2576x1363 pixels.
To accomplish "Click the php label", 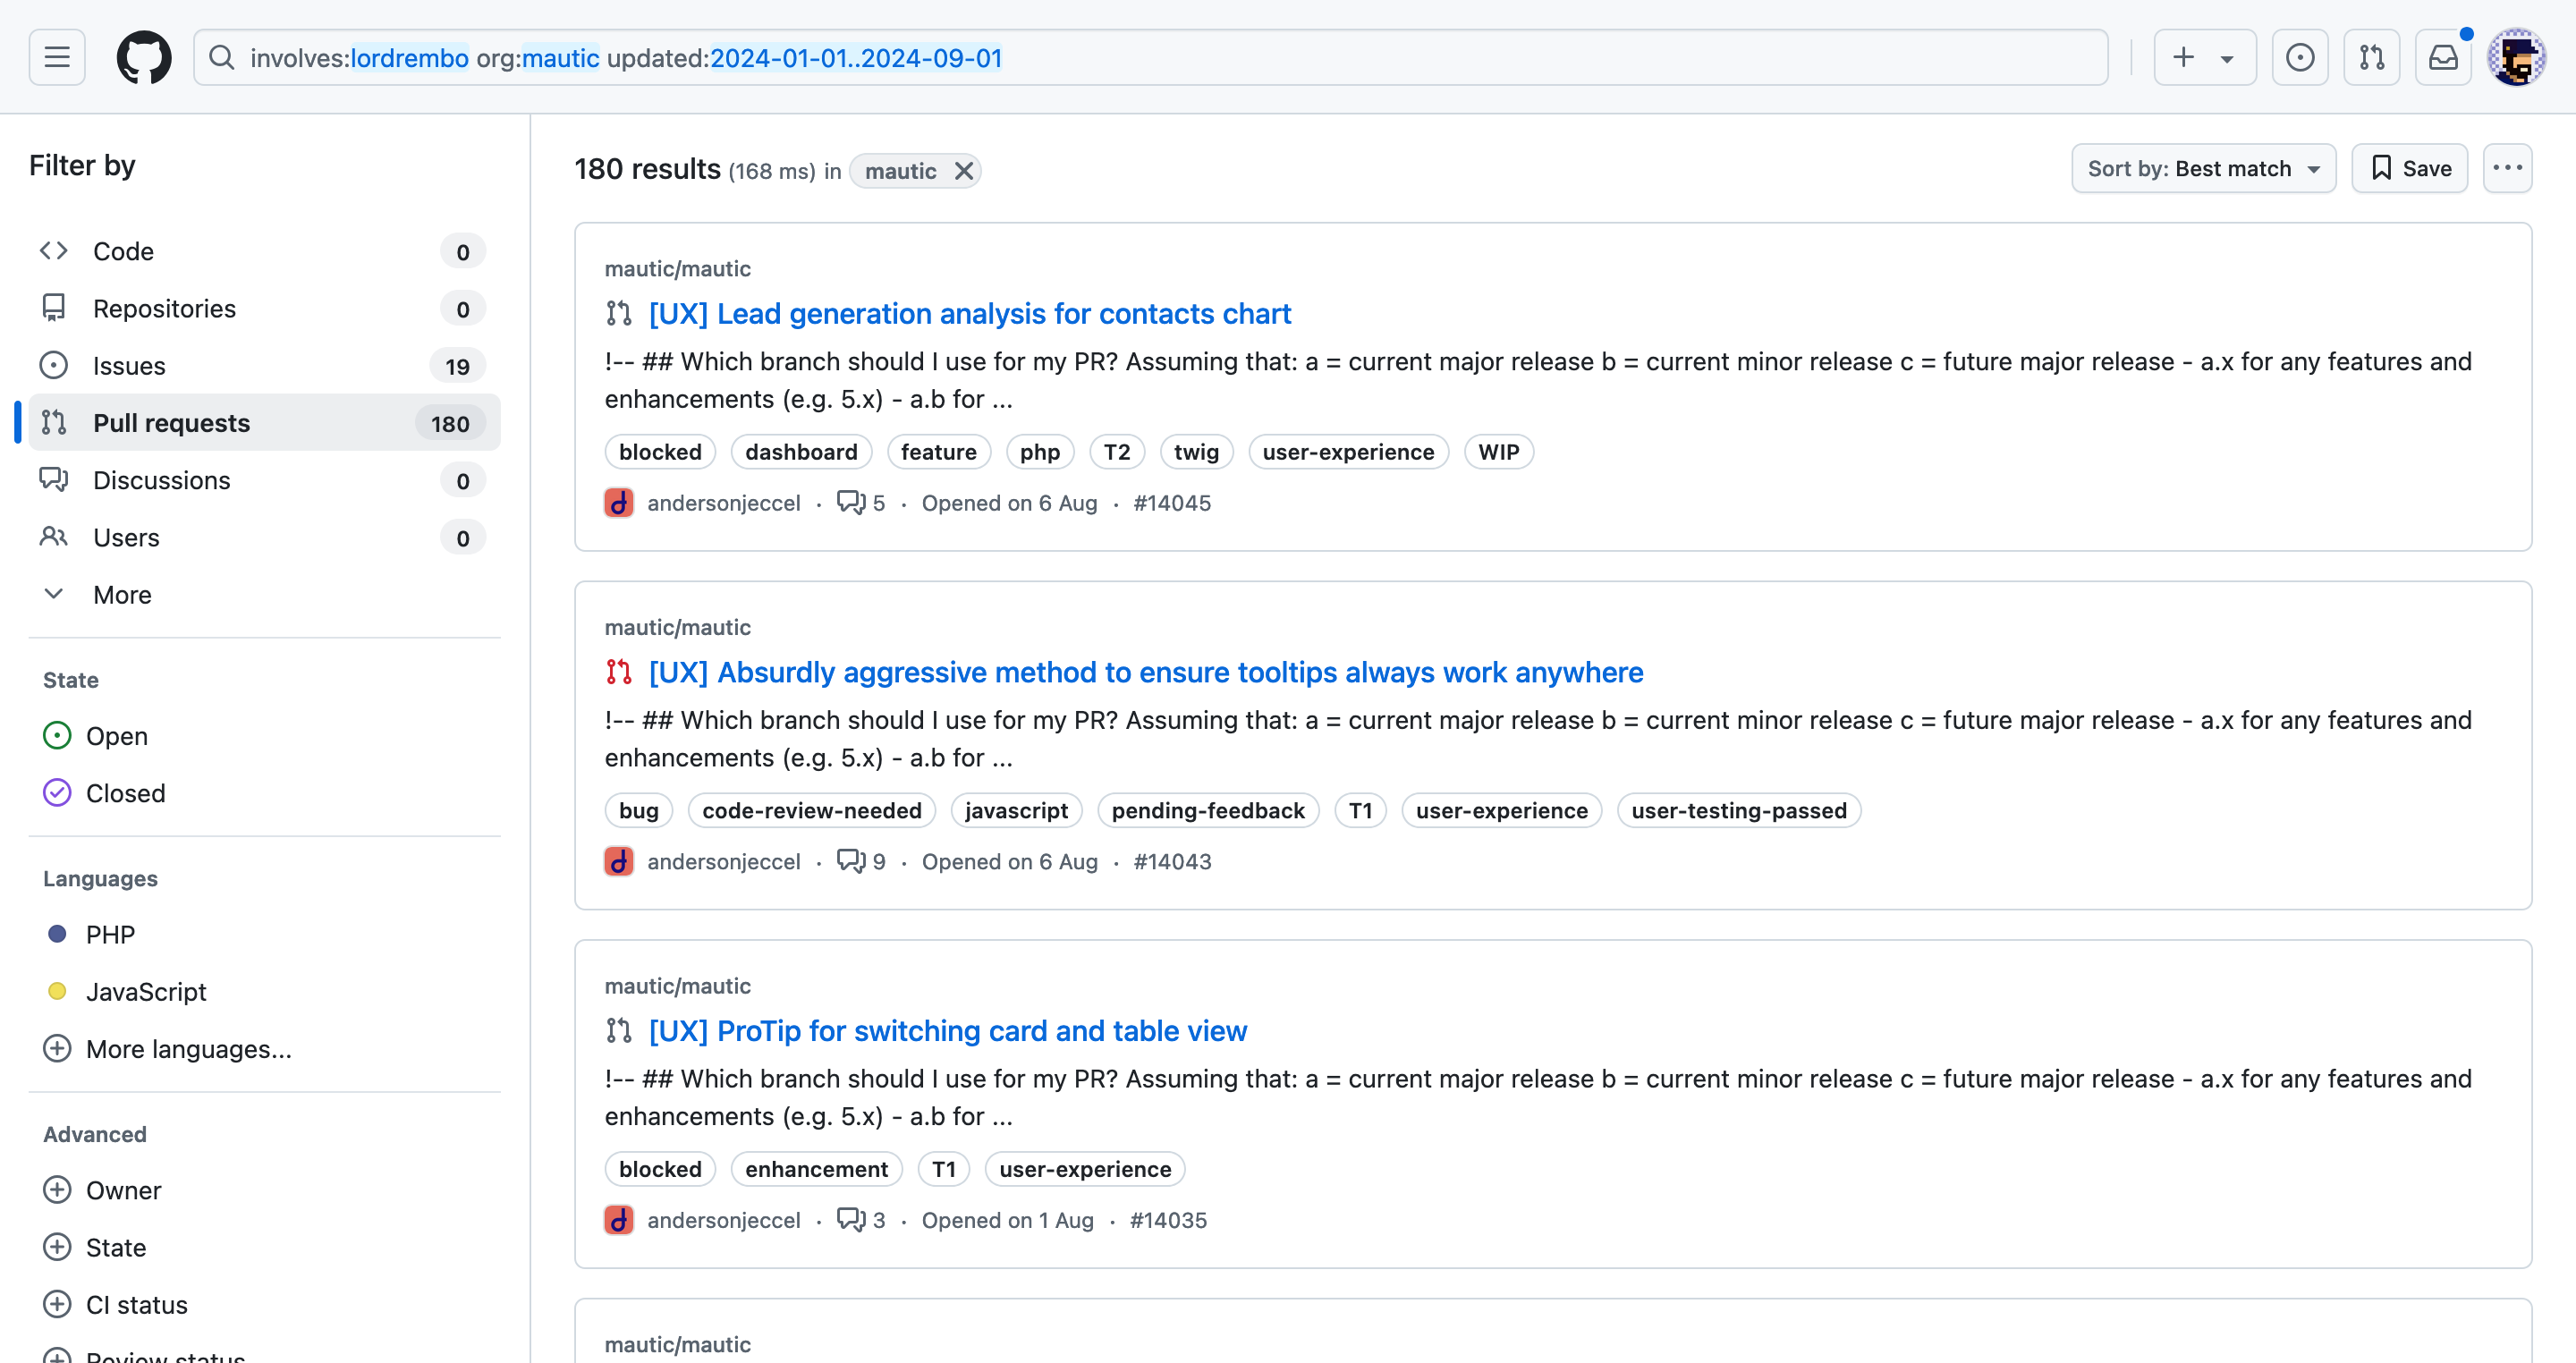I will [1040, 451].
